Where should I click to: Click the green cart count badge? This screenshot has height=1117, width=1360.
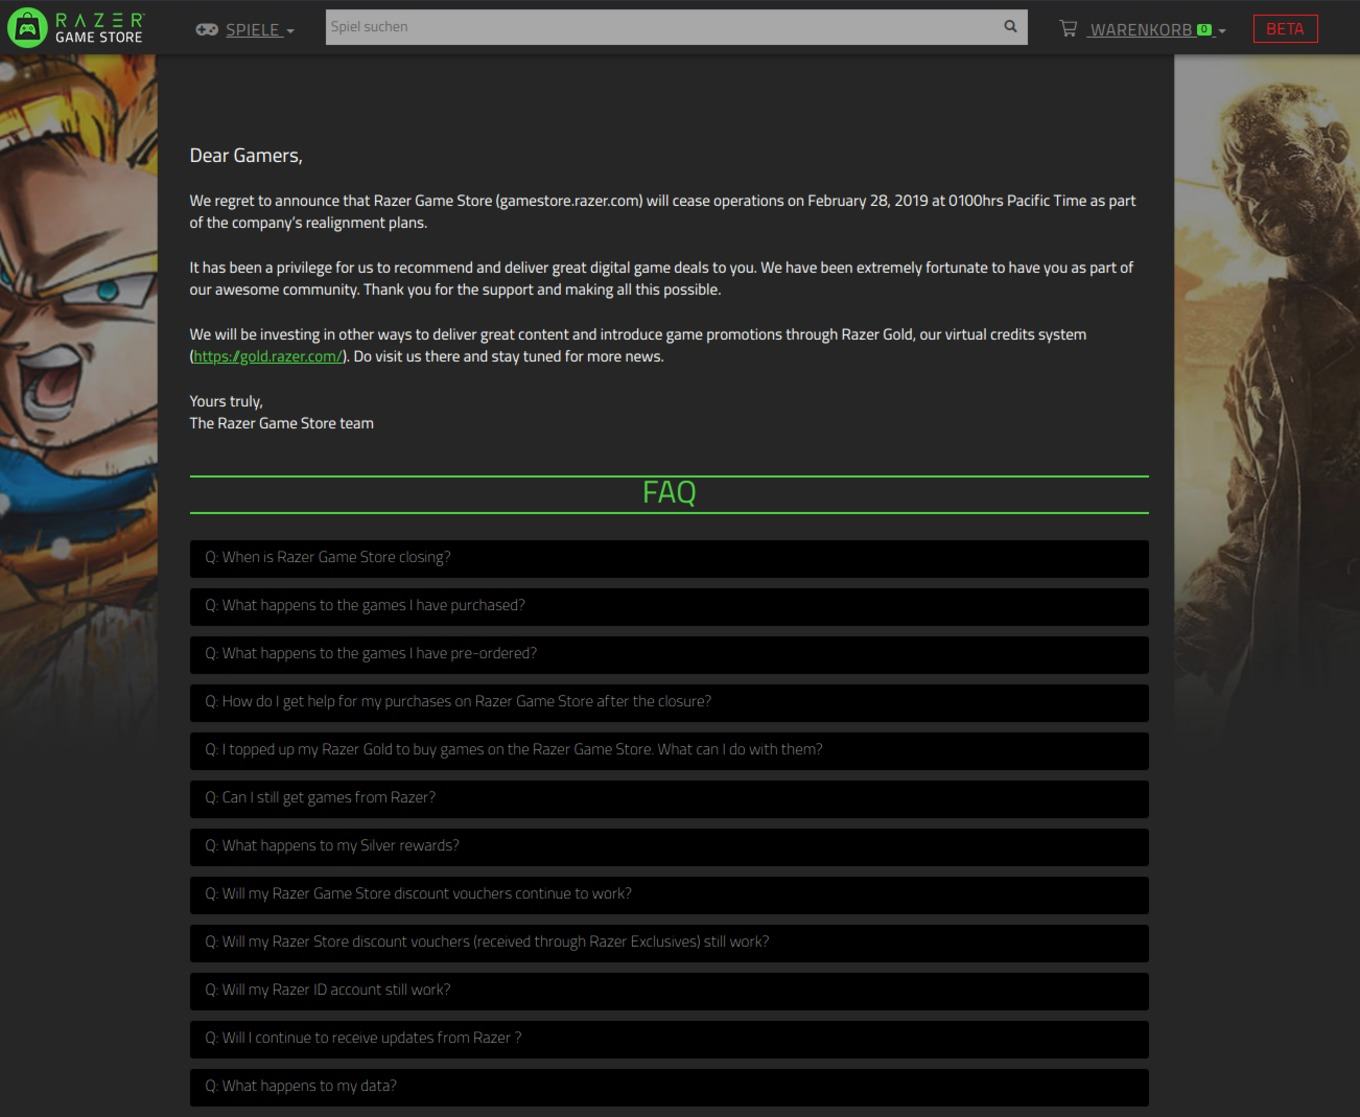click(1204, 29)
